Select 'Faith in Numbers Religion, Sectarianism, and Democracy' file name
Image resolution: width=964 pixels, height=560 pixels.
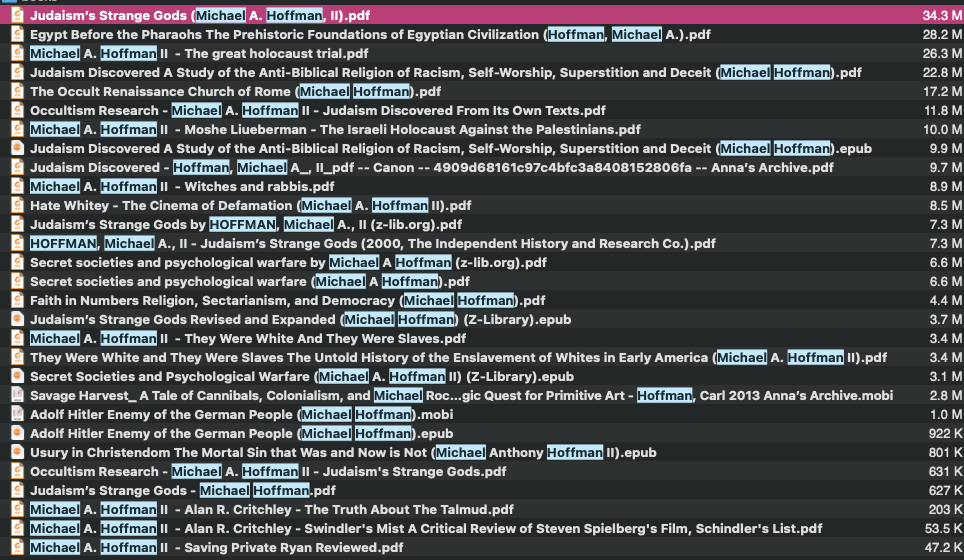pyautogui.click(x=288, y=301)
